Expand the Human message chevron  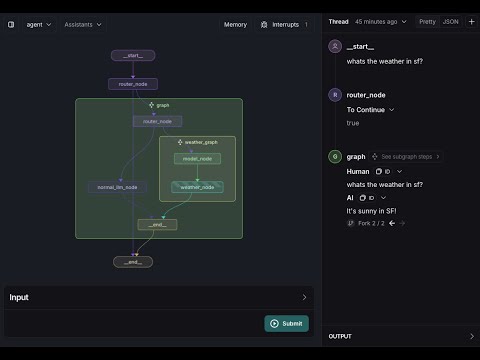point(399,171)
